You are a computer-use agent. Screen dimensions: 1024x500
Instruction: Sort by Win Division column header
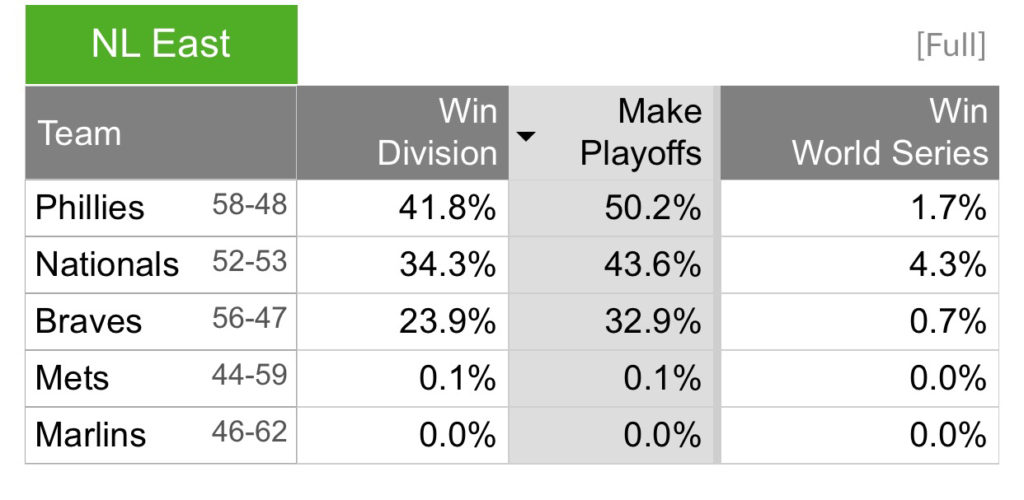click(x=437, y=132)
